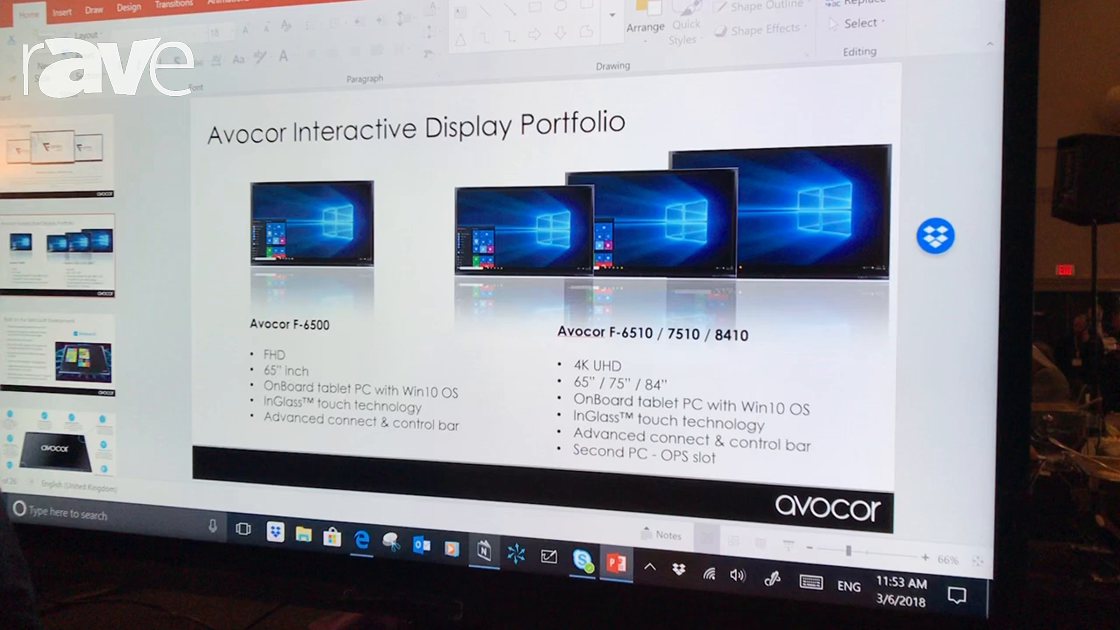Open Outlook from the taskbar
The width and height of the screenshot is (1120, 630).
pos(421,545)
